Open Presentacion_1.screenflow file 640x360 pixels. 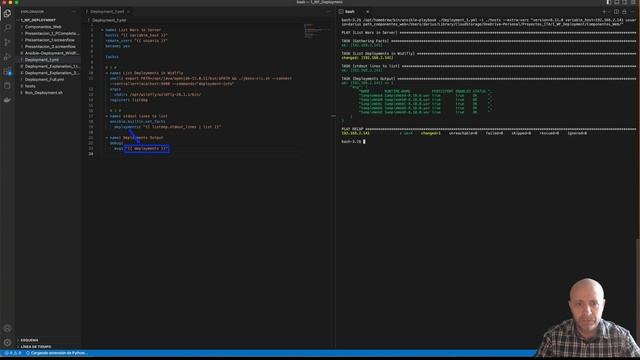49,40
